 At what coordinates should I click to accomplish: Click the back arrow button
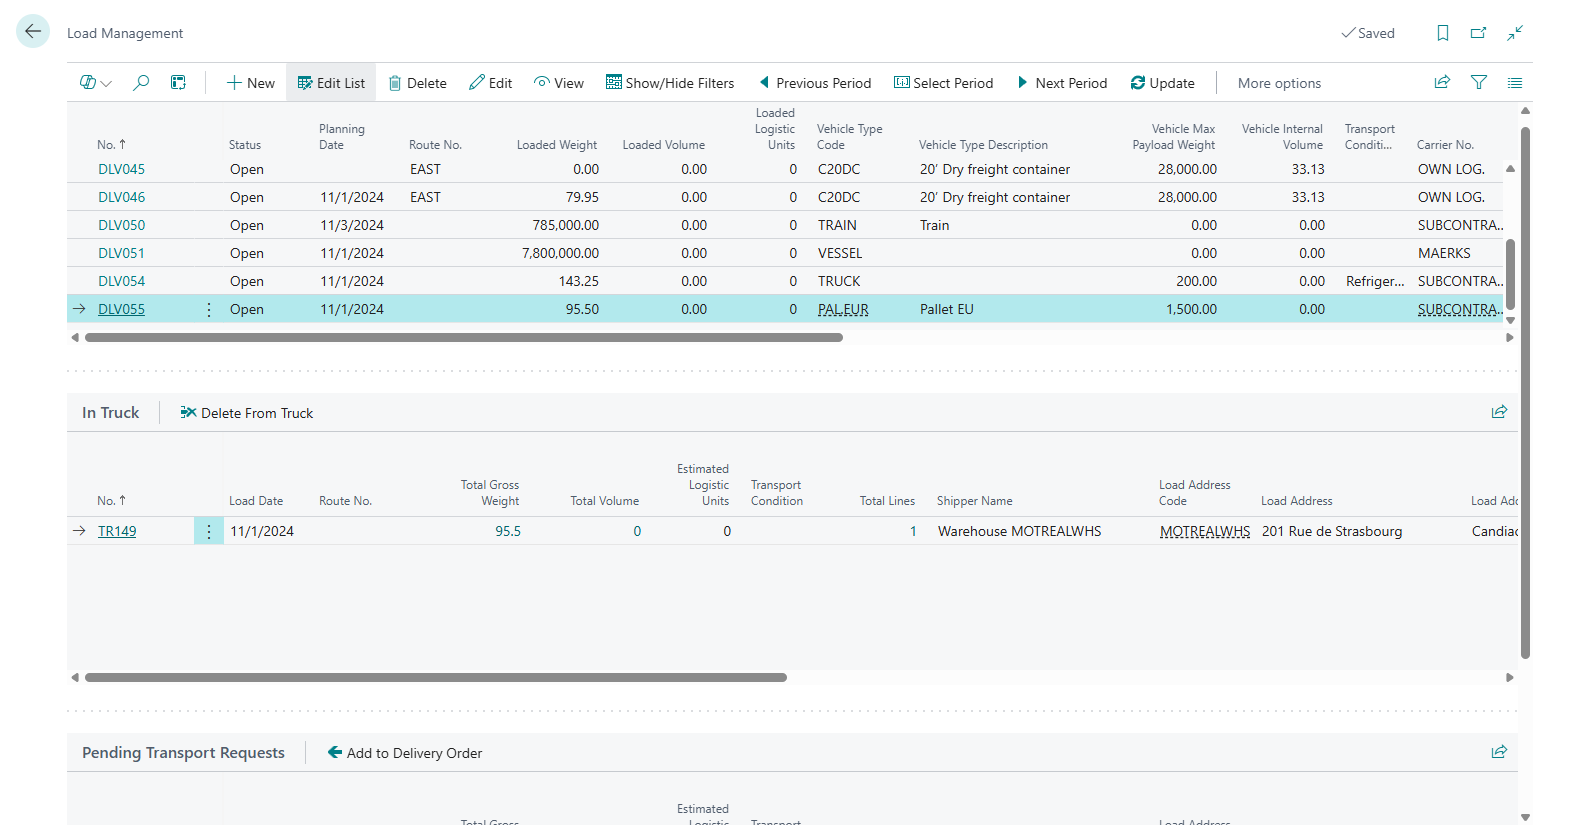point(33,31)
